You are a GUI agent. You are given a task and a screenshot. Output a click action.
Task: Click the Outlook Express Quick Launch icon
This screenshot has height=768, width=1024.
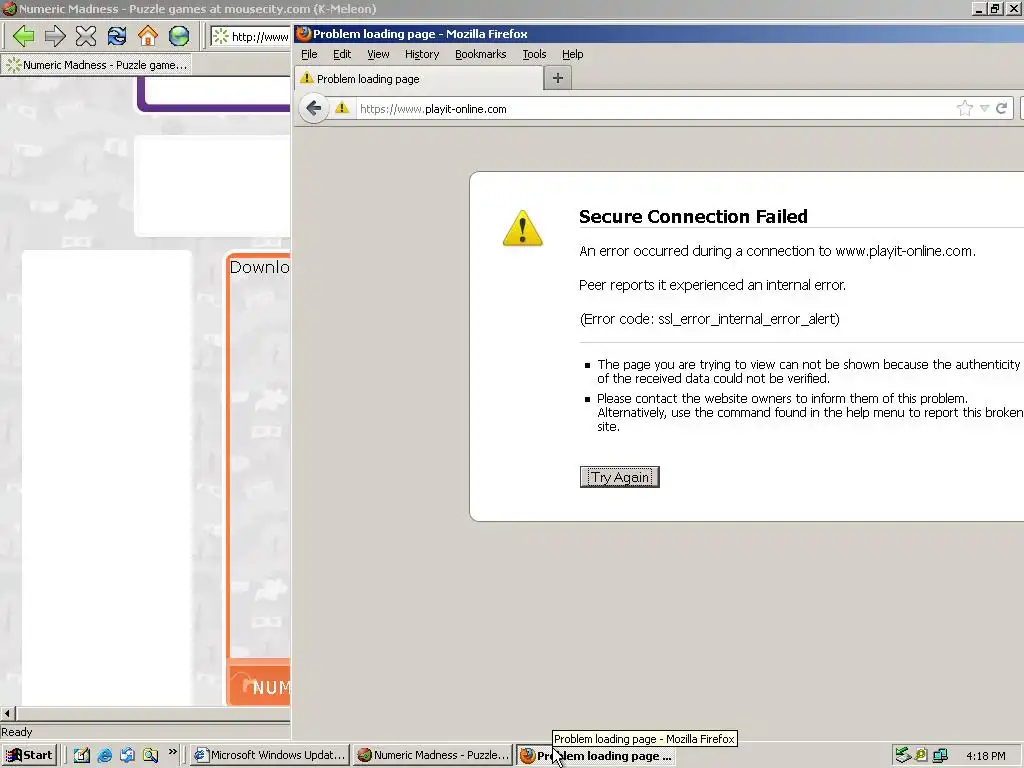click(x=127, y=755)
